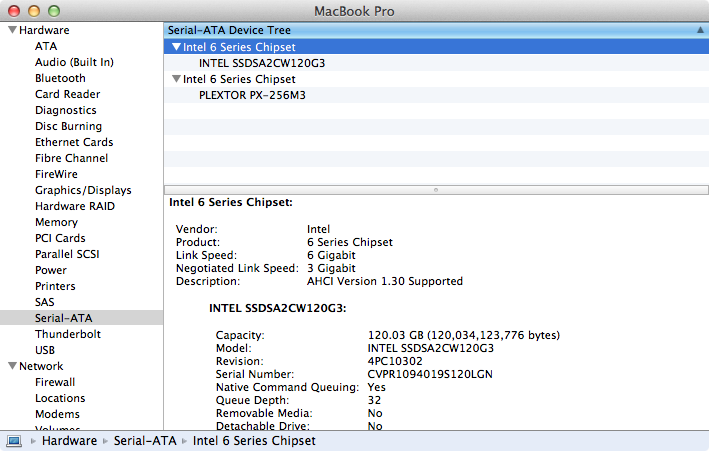Select Fibre Channel in the sidebar
This screenshot has width=709, height=451.
click(x=71, y=158)
